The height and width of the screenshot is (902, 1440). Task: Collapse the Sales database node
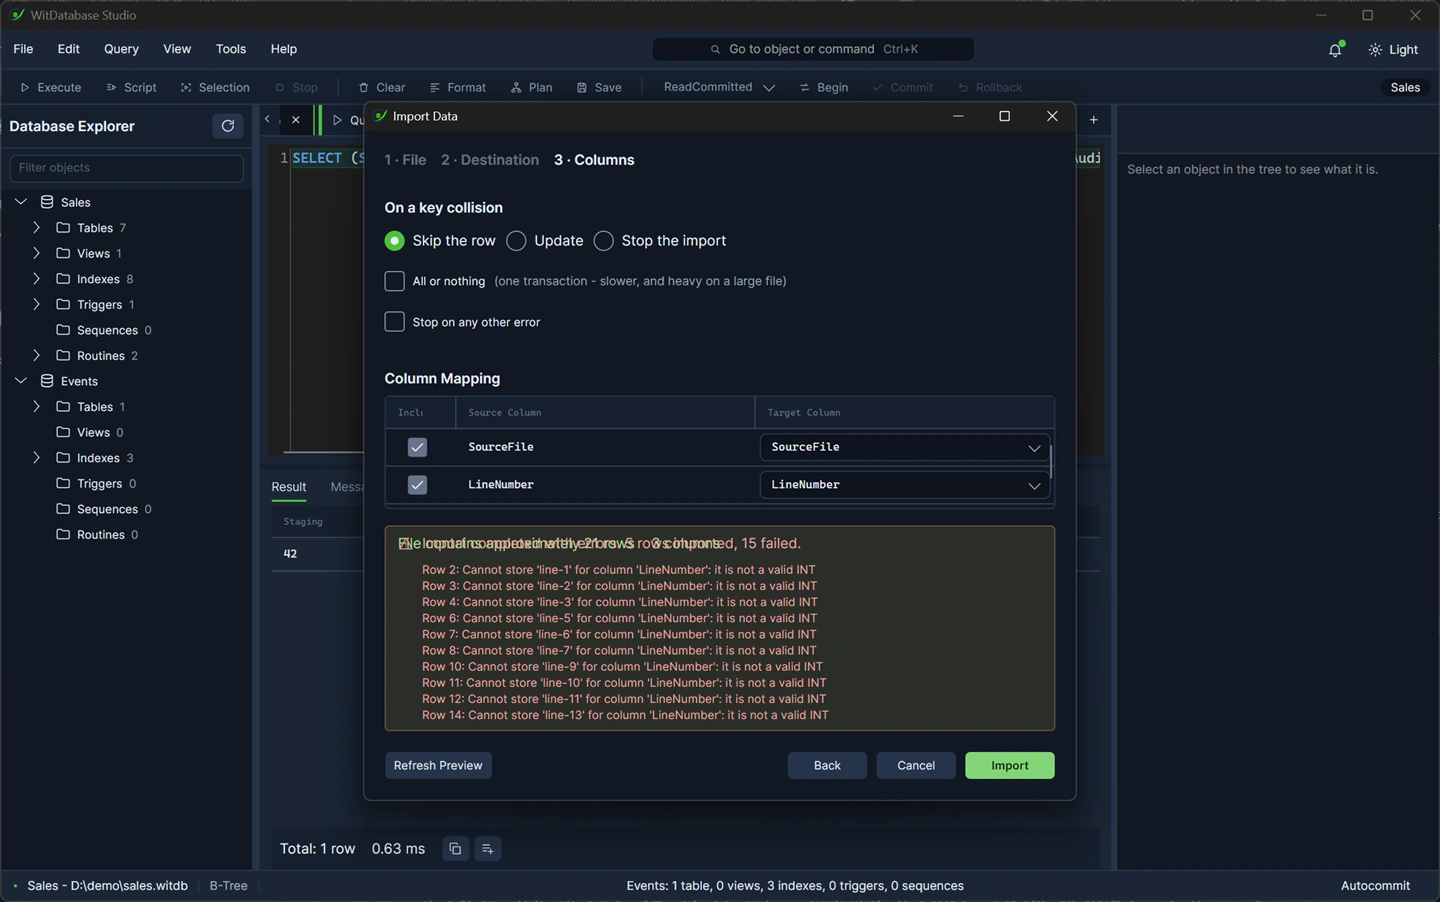tap(21, 202)
